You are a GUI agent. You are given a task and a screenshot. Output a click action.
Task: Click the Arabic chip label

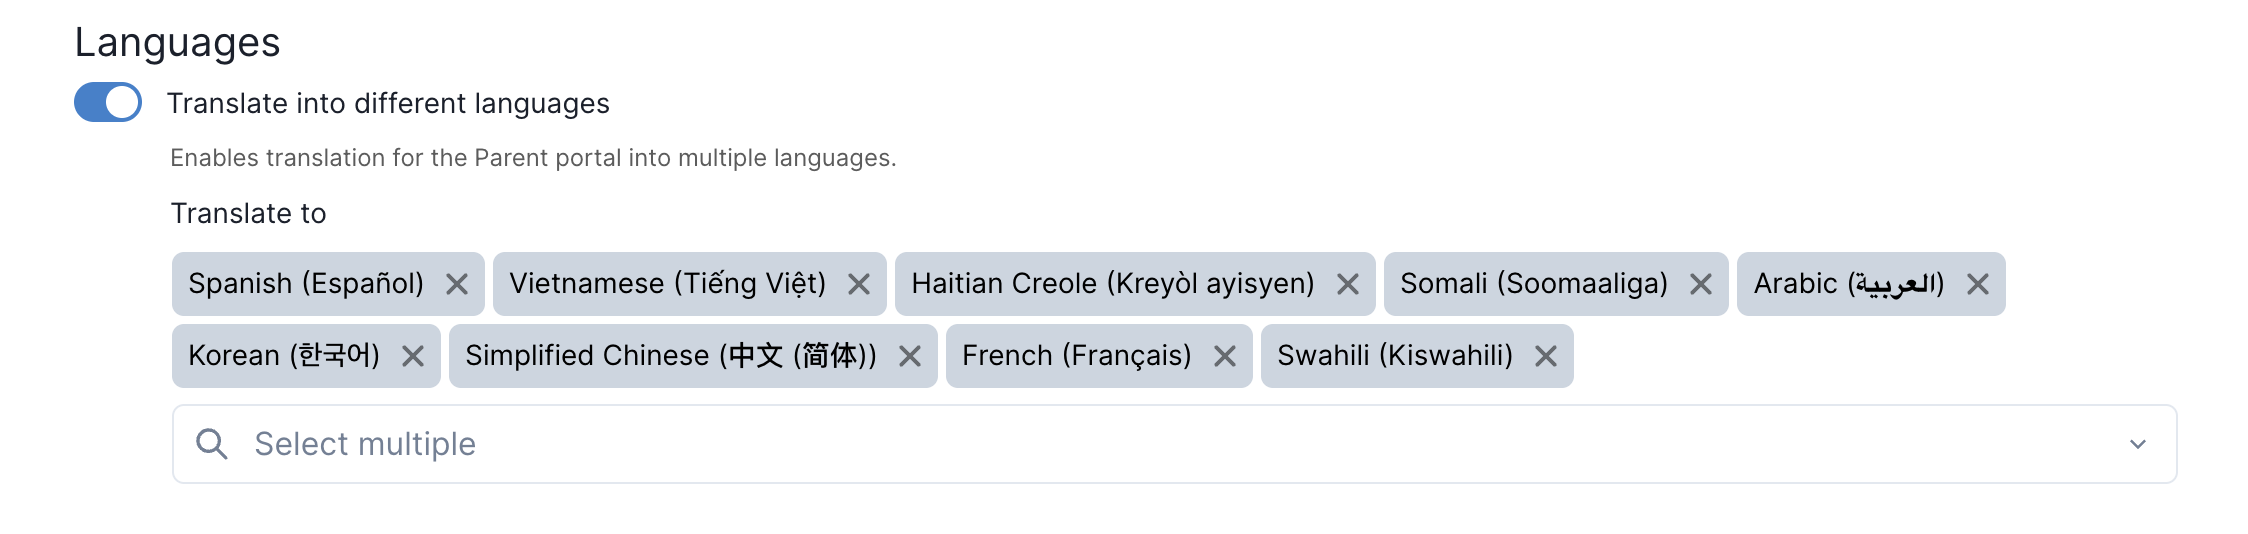pyautogui.click(x=1849, y=284)
